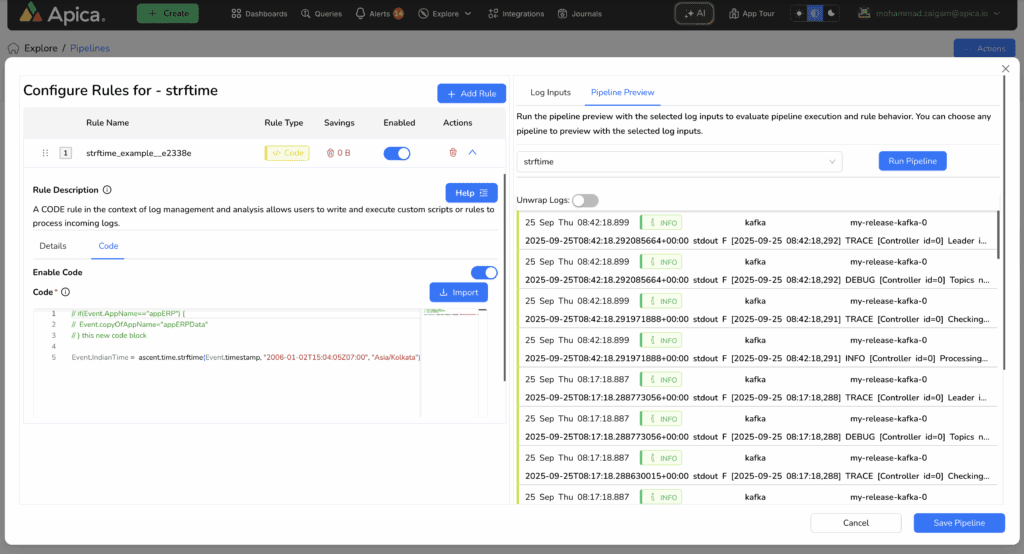Switch to the Log Inputs tab
The width and height of the screenshot is (1024, 554).
point(550,92)
